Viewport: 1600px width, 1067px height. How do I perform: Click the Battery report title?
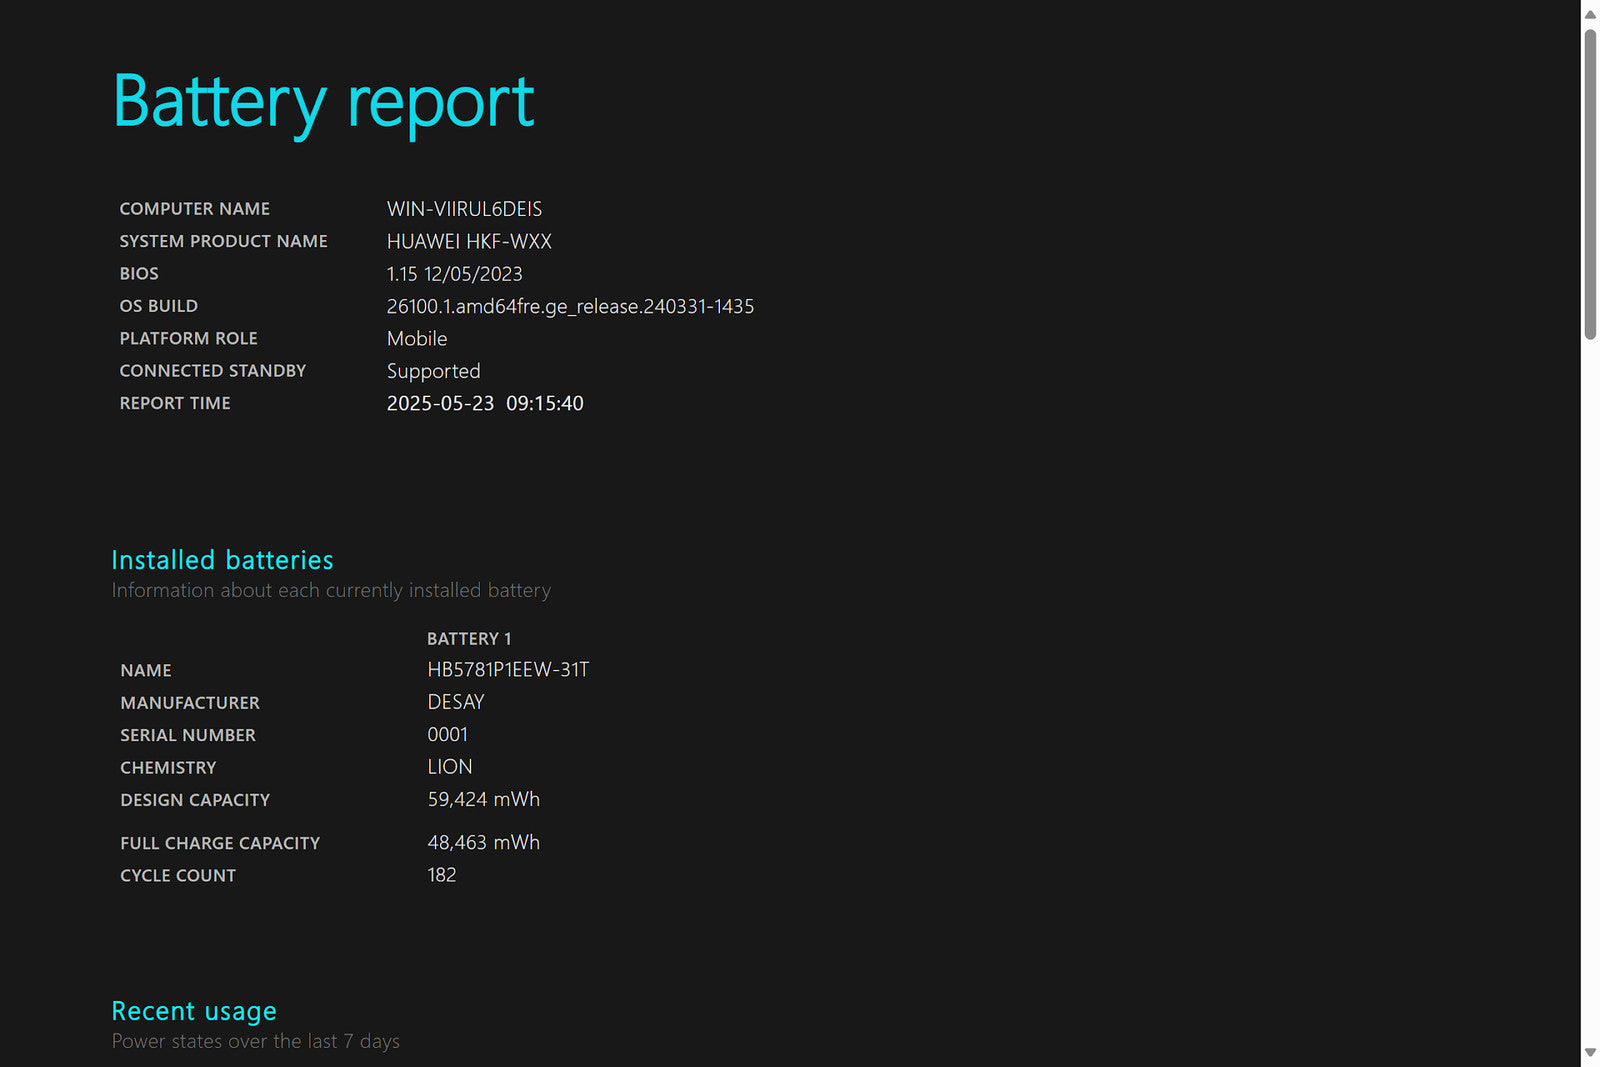tap(323, 102)
